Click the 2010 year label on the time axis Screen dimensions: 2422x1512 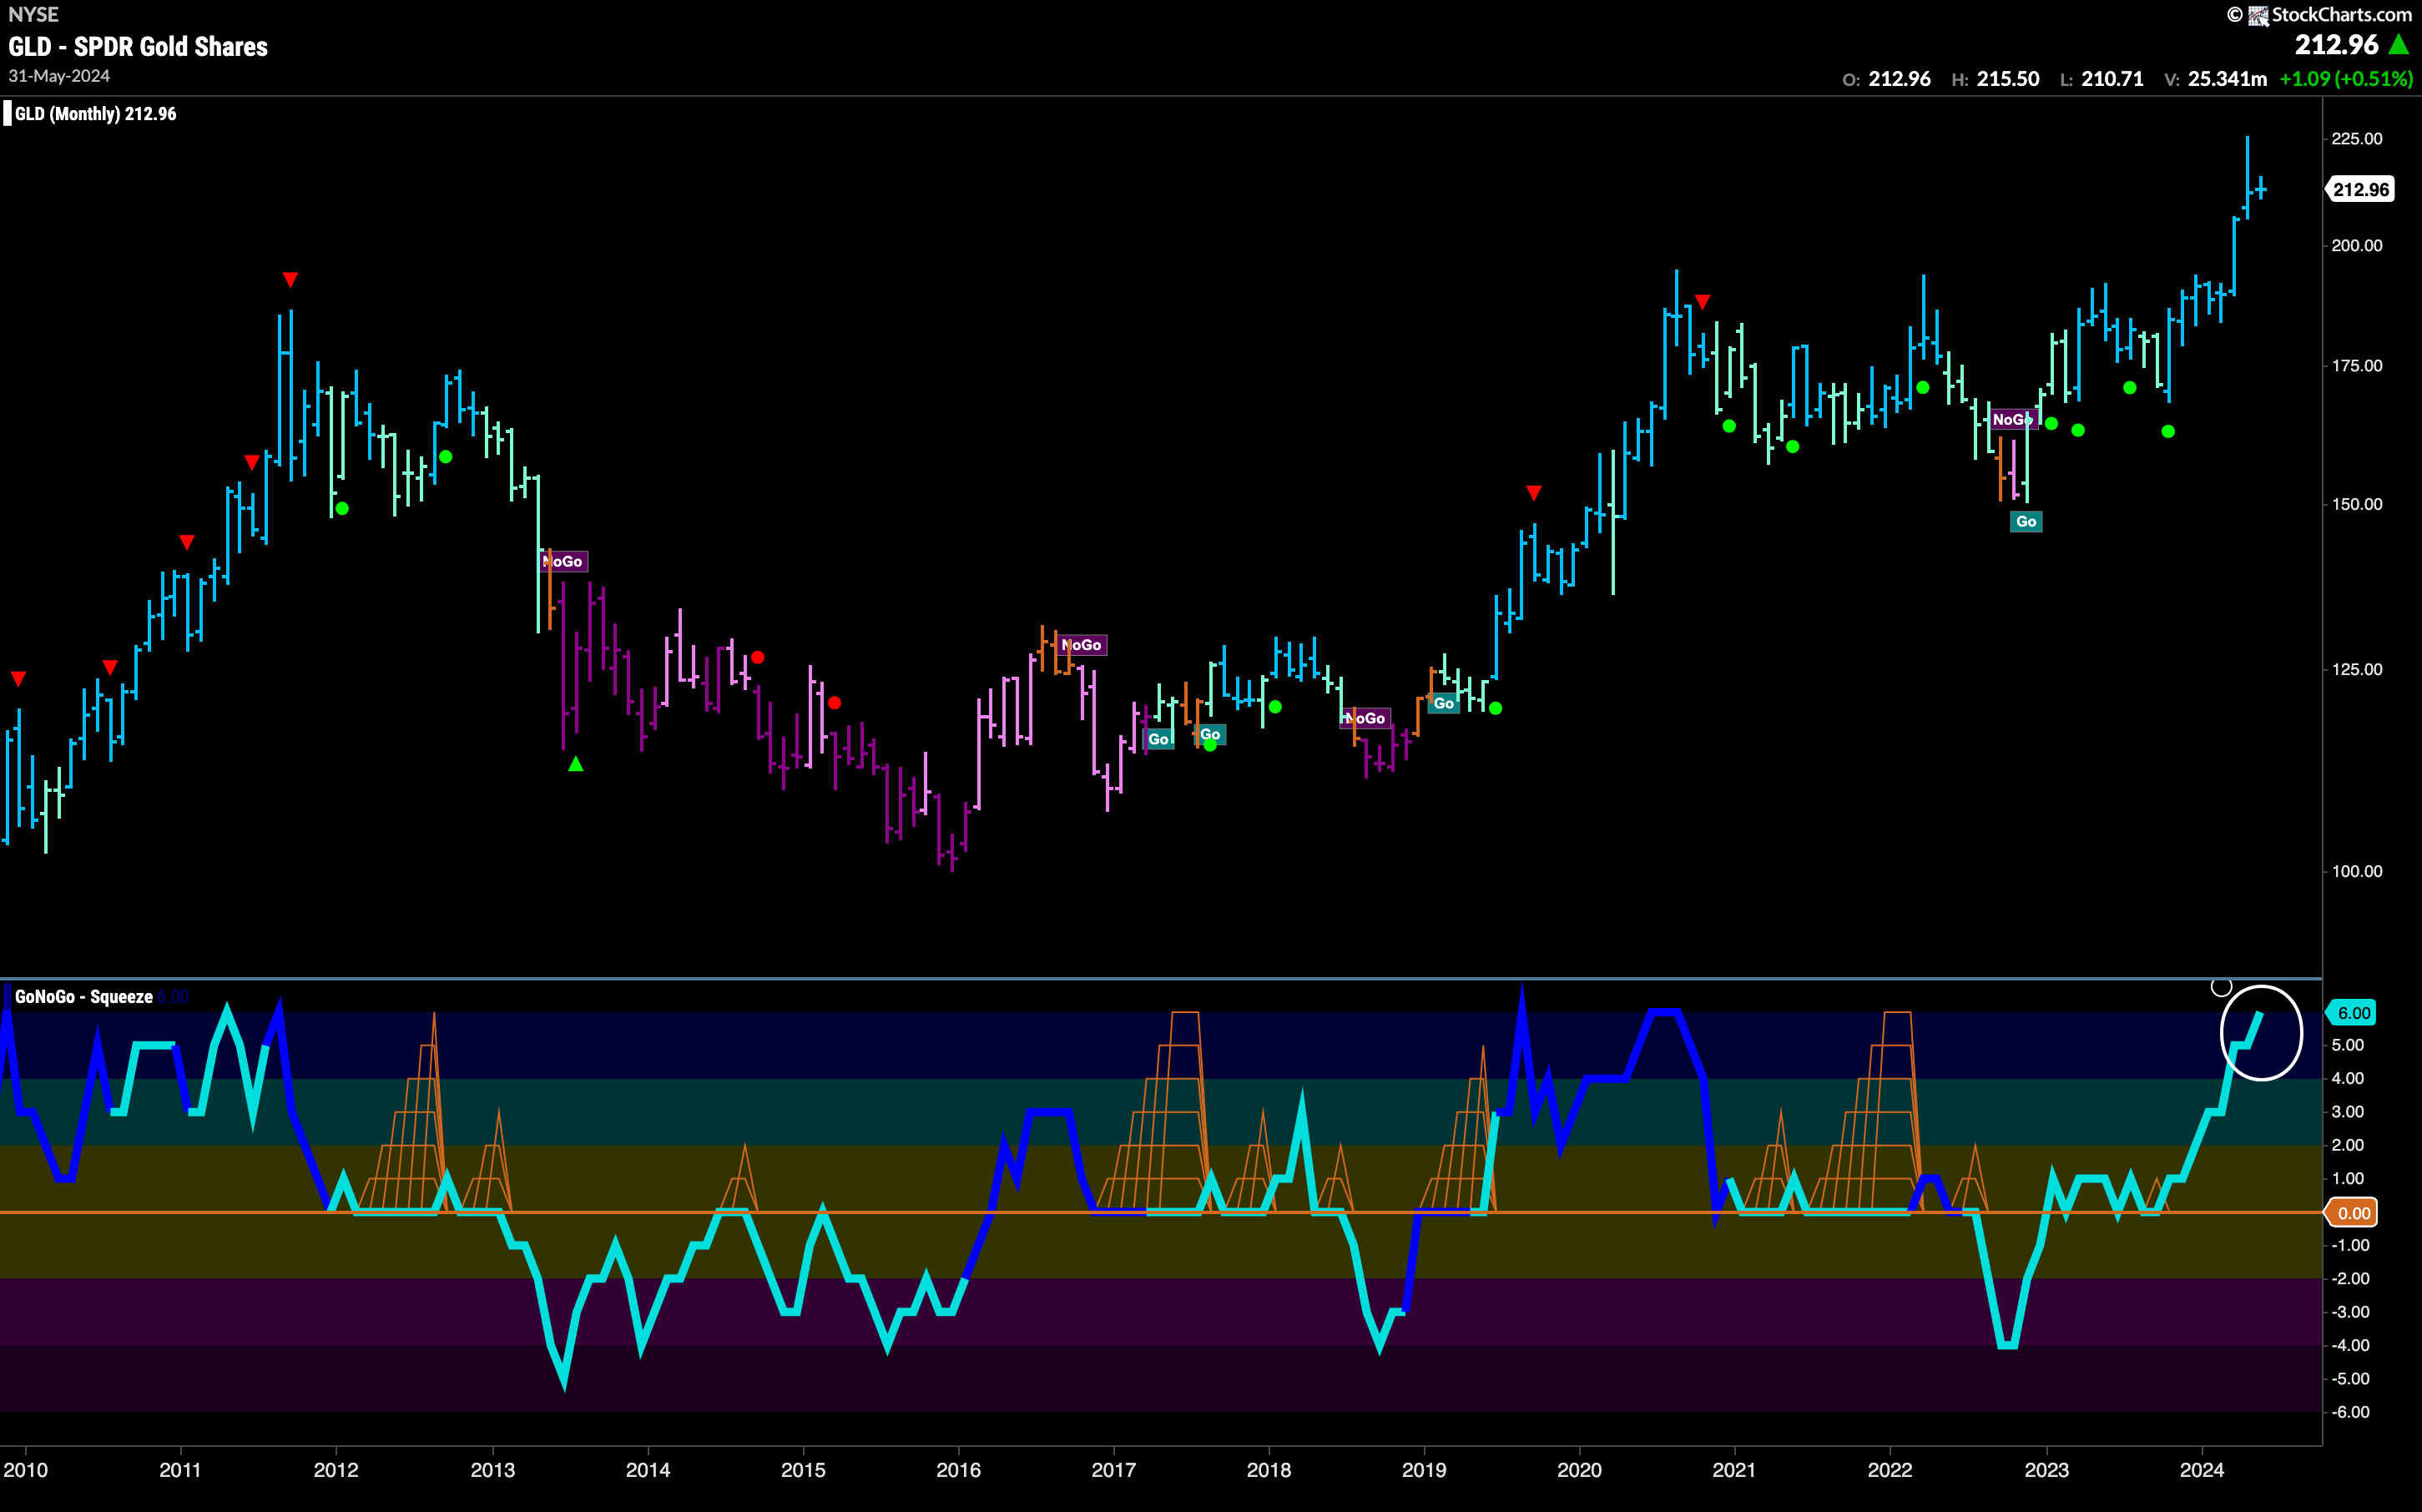(x=25, y=1470)
